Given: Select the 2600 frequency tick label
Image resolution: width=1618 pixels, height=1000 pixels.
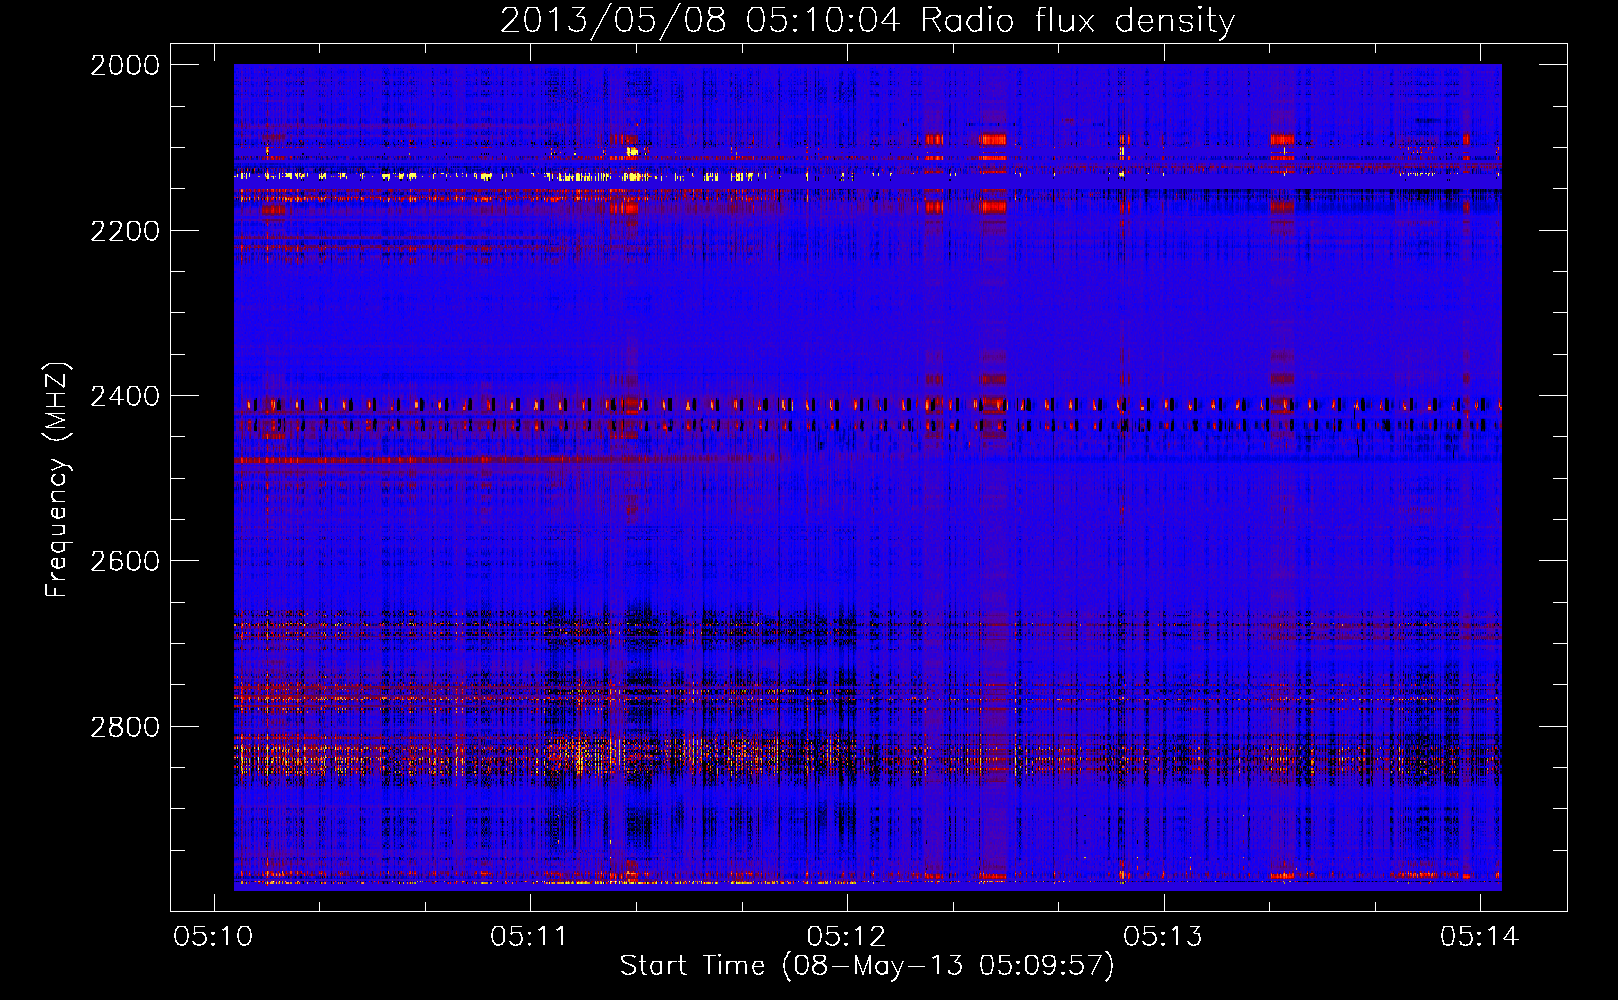Looking at the screenshot, I should point(125,561).
